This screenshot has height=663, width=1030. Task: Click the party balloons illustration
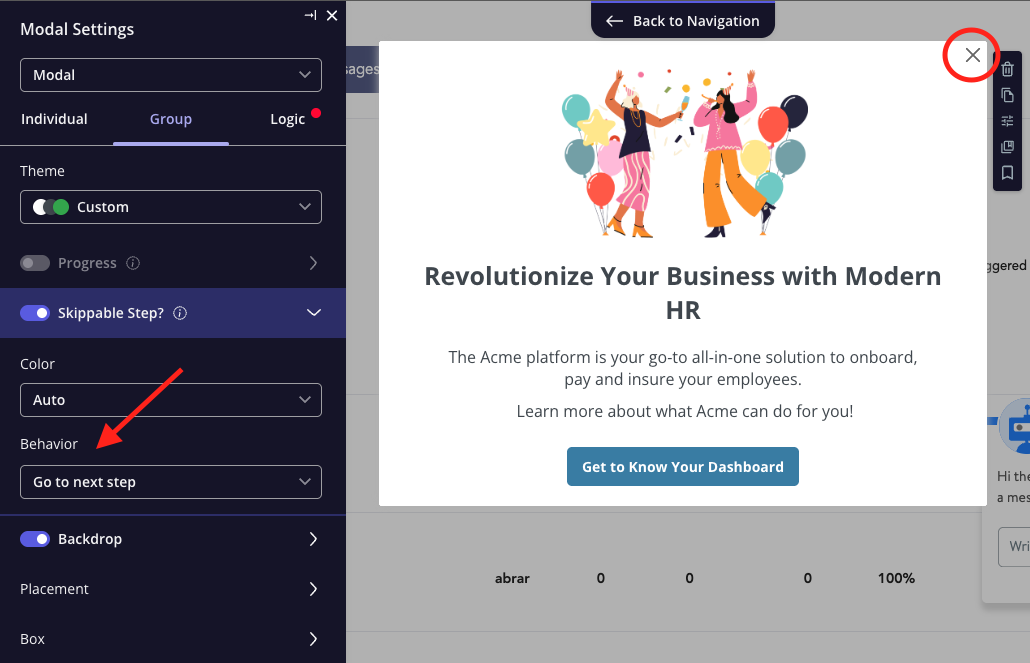pyautogui.click(x=683, y=153)
